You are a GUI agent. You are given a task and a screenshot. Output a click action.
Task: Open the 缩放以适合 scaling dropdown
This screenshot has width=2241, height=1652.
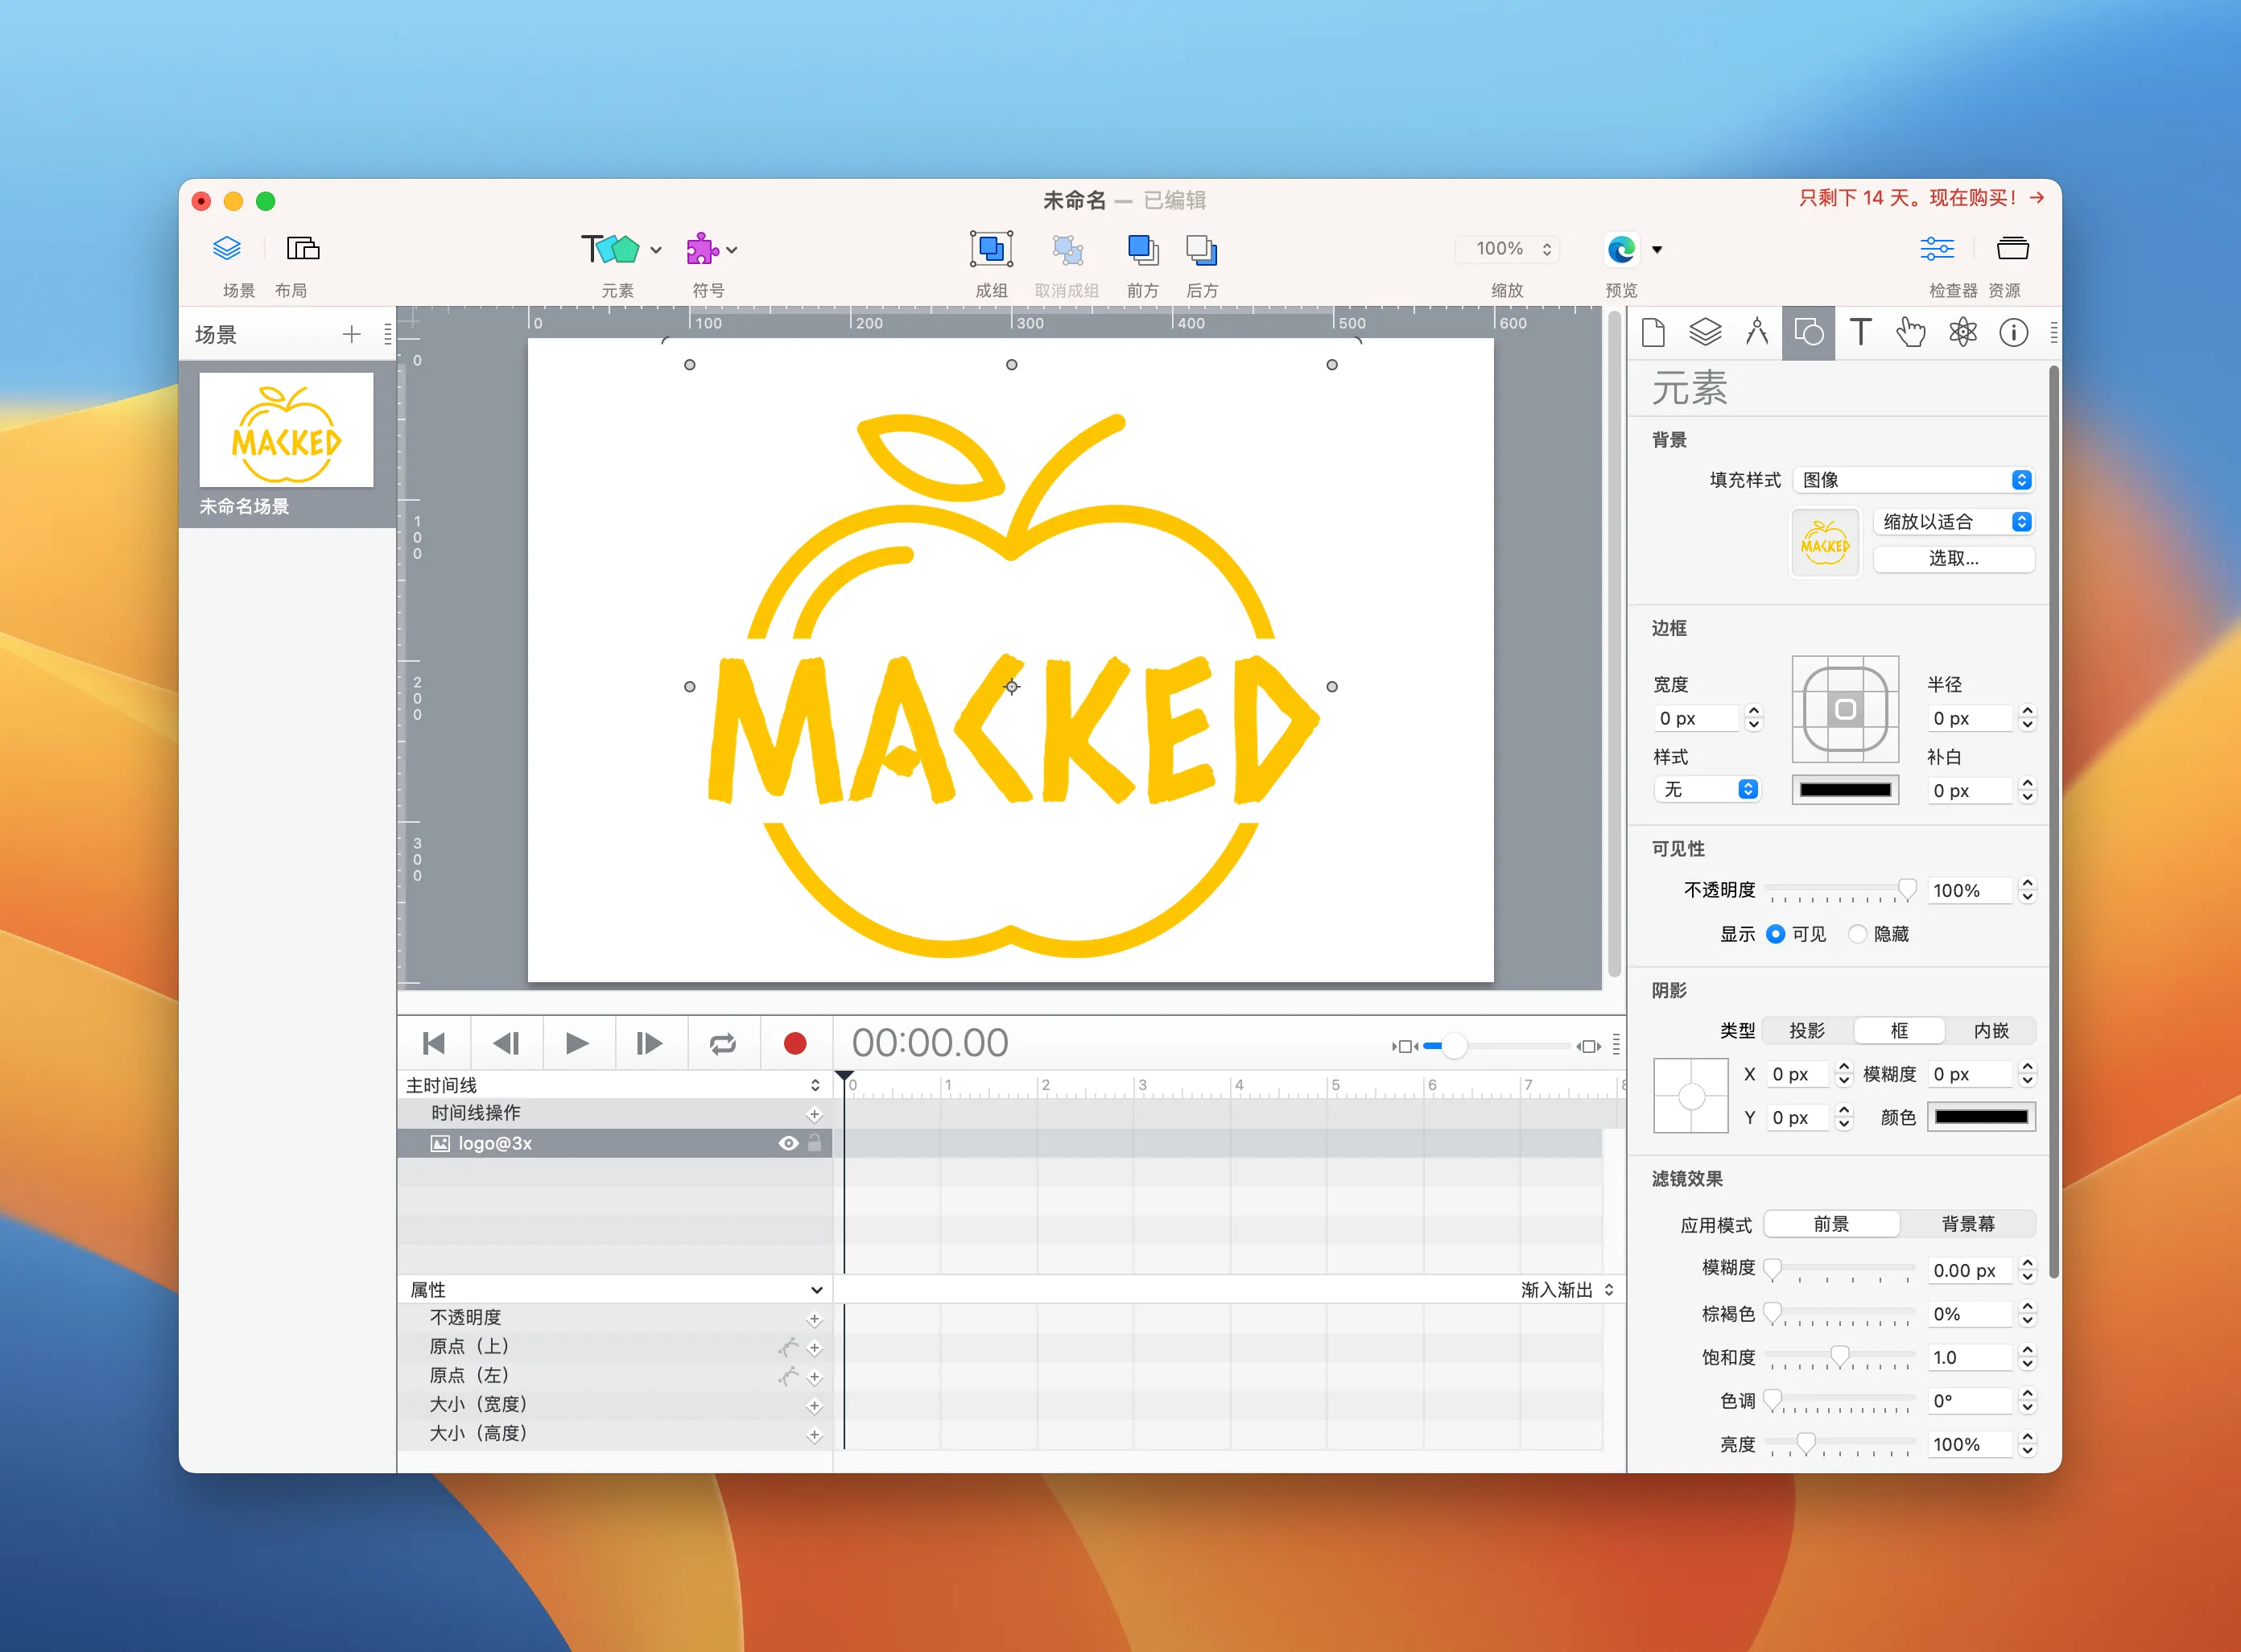pos(1953,522)
